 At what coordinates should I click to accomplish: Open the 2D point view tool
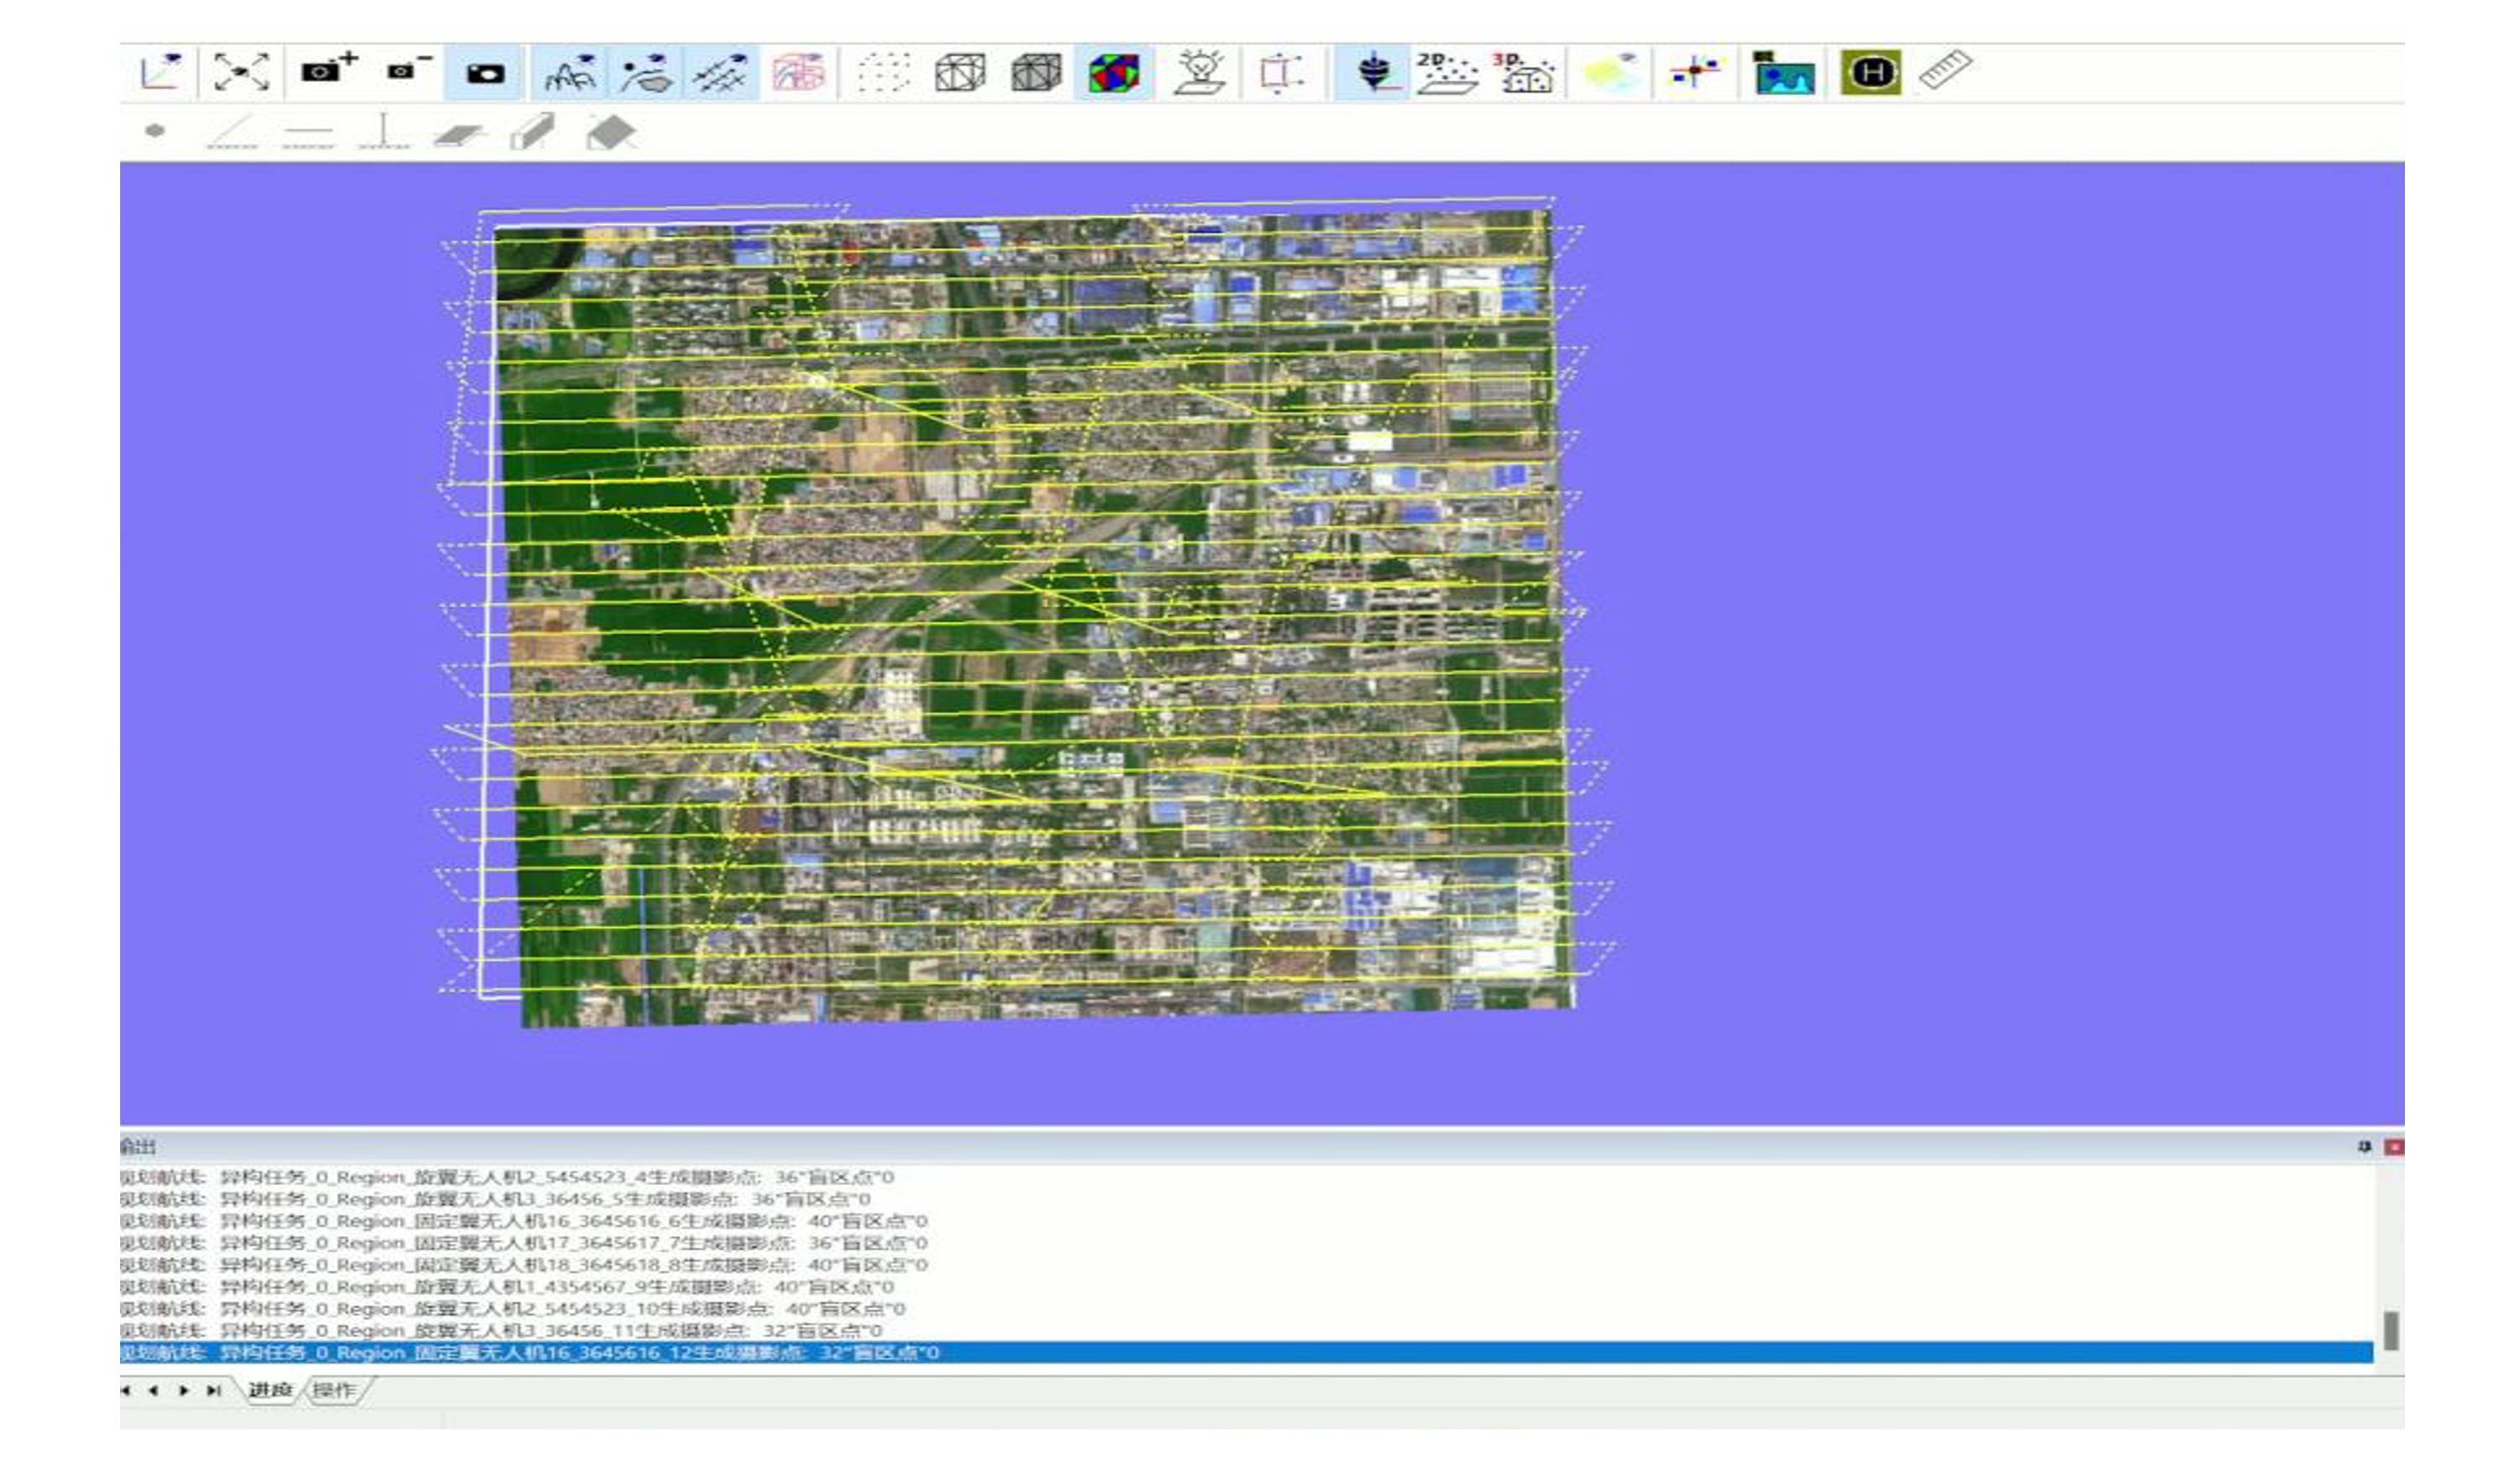coord(1446,73)
